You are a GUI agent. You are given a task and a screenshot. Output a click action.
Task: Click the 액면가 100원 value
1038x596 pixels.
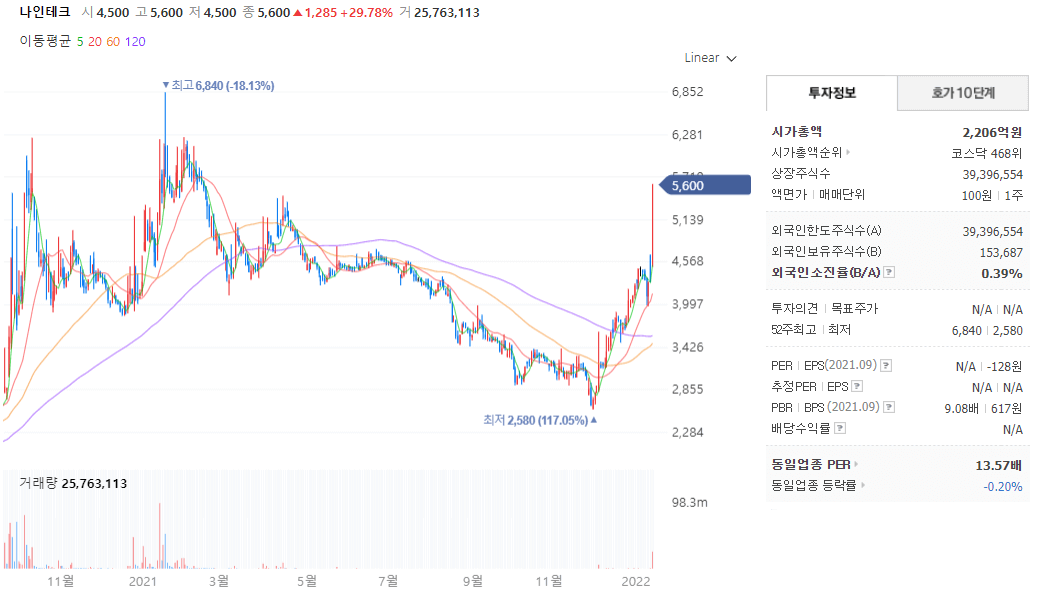(976, 195)
